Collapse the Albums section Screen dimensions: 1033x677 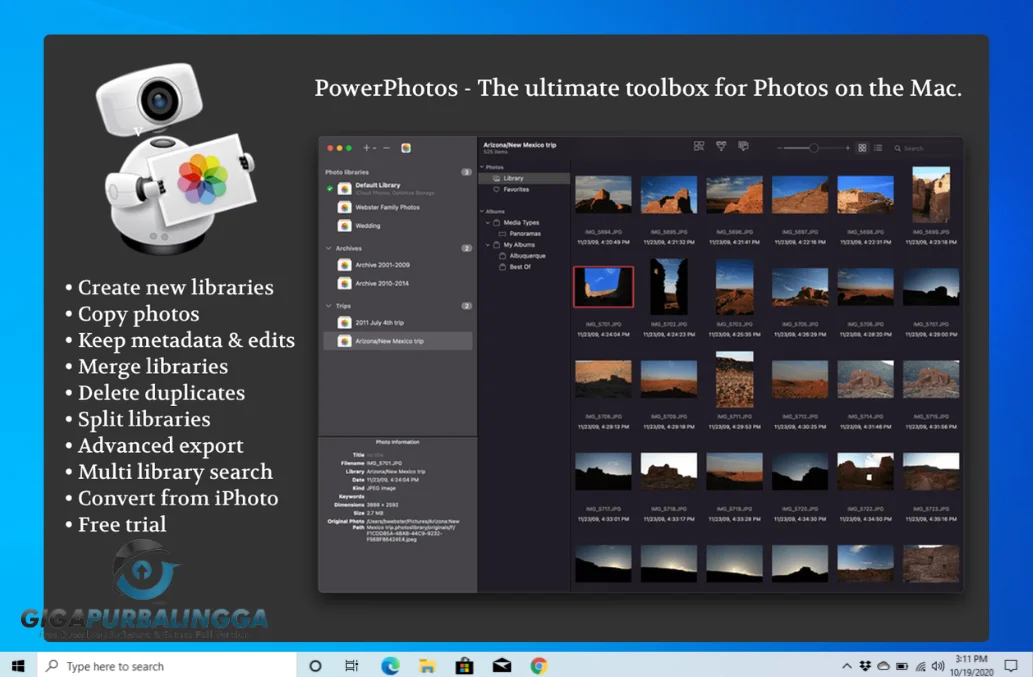click(482, 211)
